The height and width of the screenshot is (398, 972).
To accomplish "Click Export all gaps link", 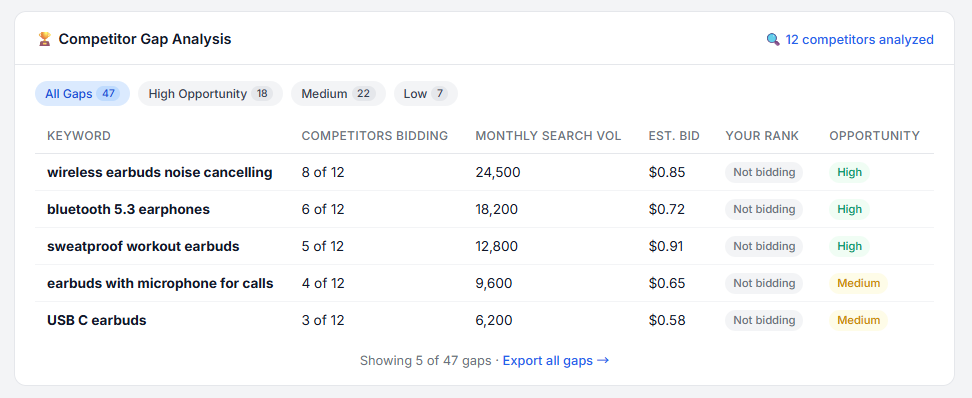I will [x=555, y=360].
